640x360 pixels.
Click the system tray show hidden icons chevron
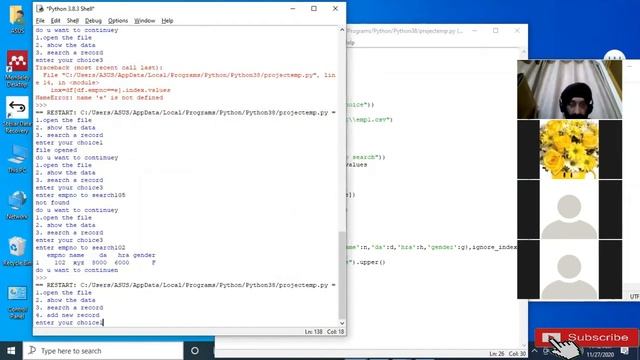coord(534,351)
